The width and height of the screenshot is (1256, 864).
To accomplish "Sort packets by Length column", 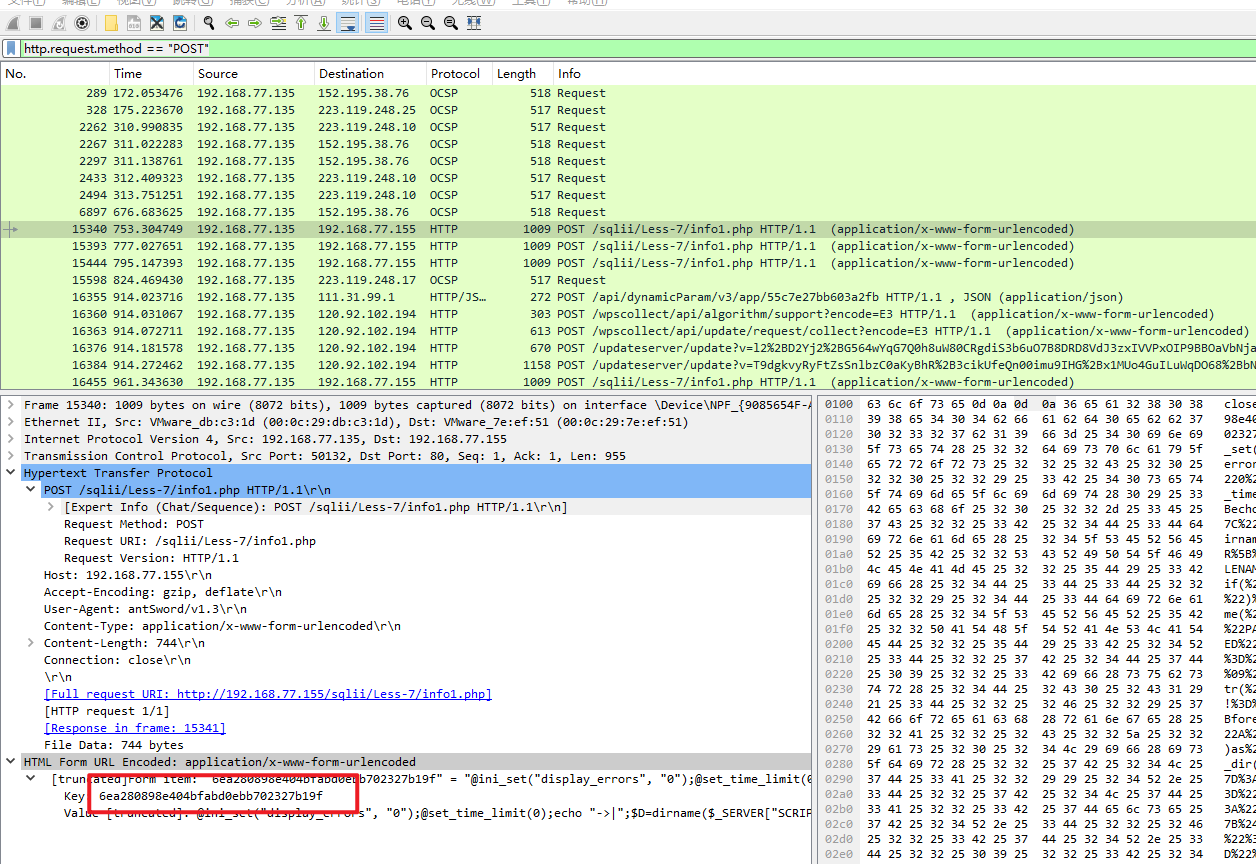I will click(x=522, y=73).
